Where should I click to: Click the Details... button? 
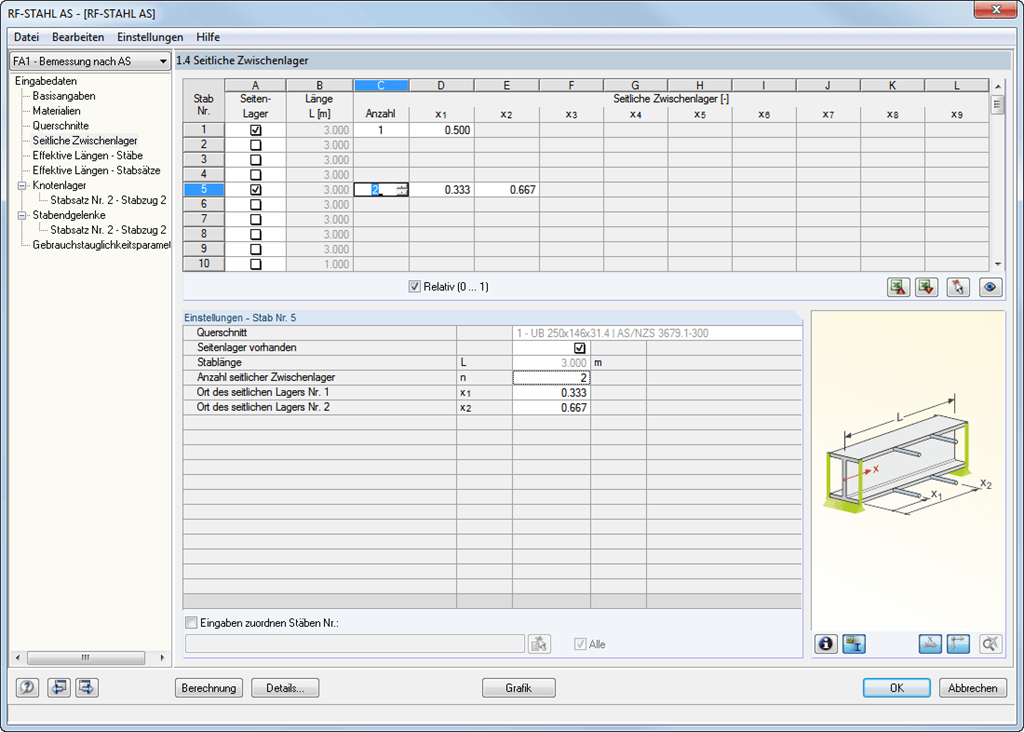285,688
